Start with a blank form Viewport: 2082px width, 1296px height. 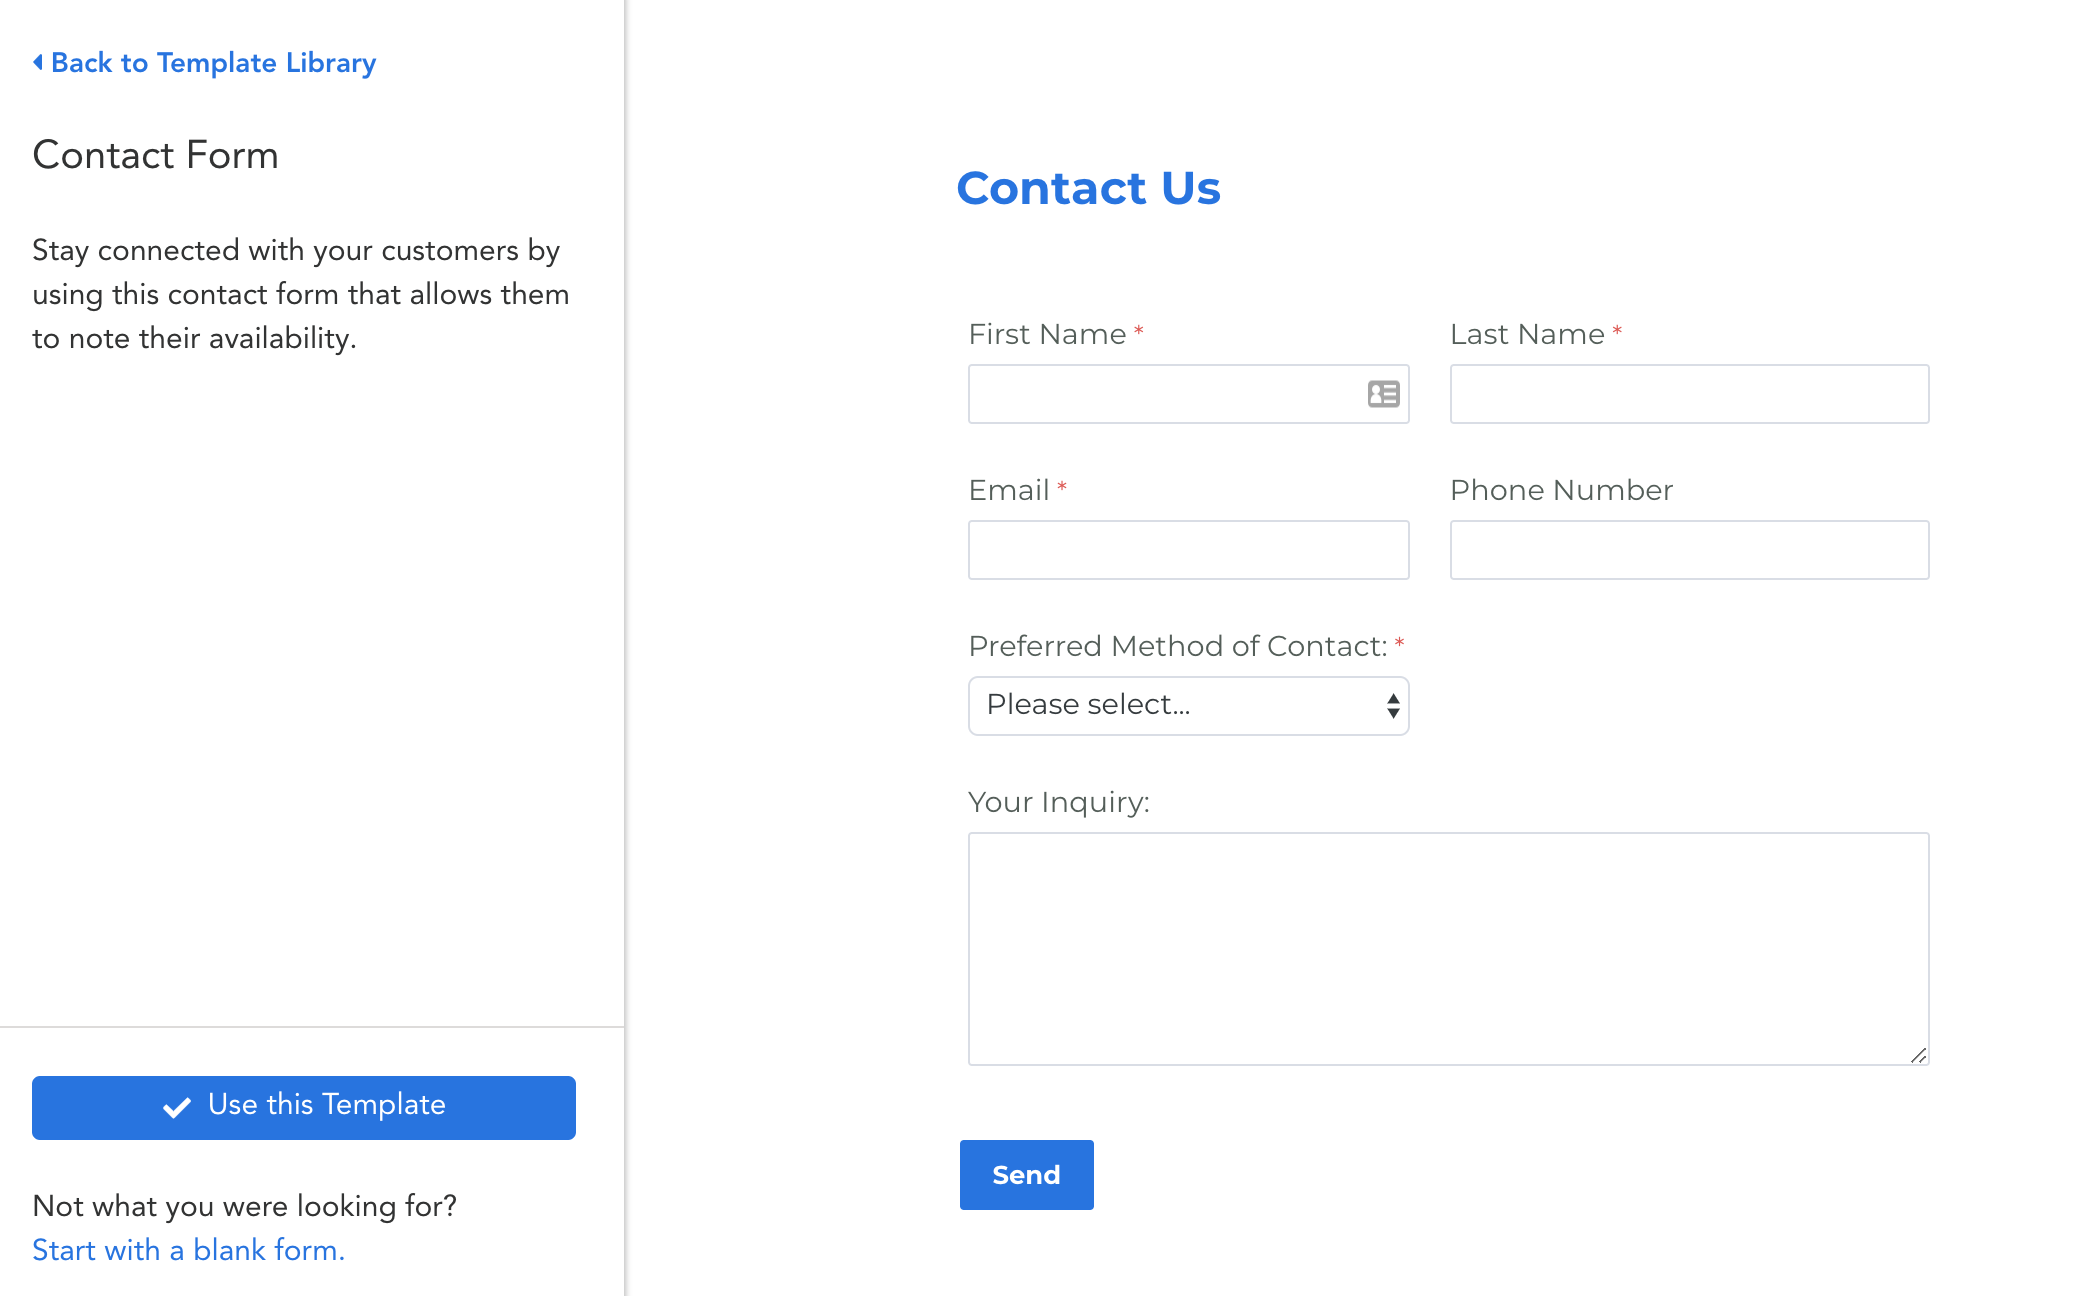[188, 1250]
